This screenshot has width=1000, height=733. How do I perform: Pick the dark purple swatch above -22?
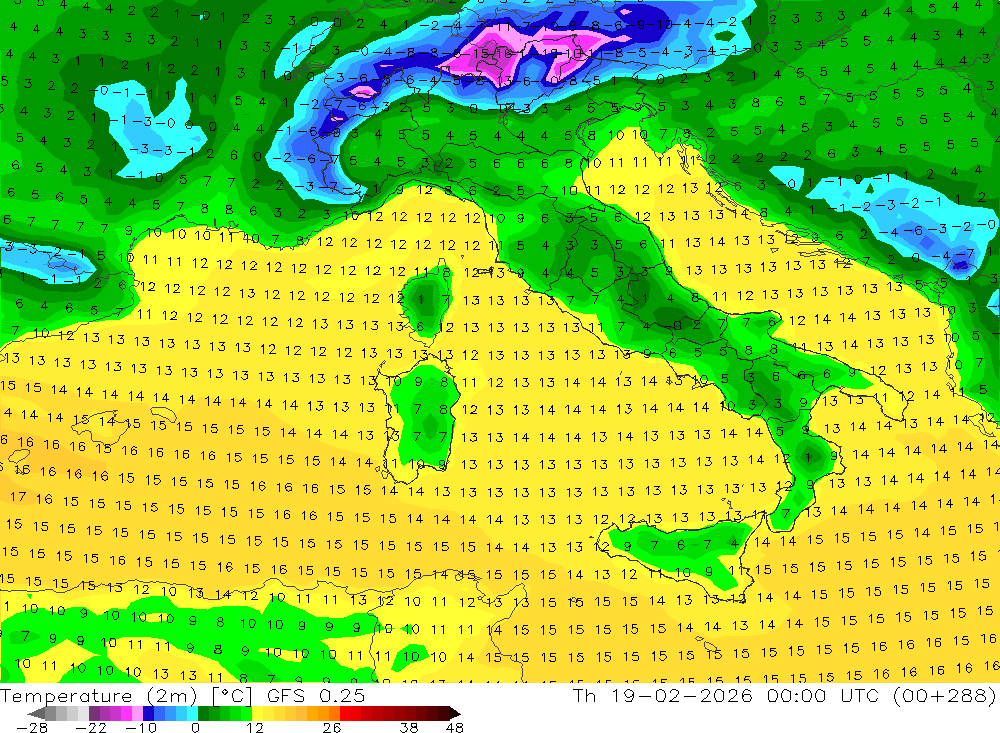(94, 713)
